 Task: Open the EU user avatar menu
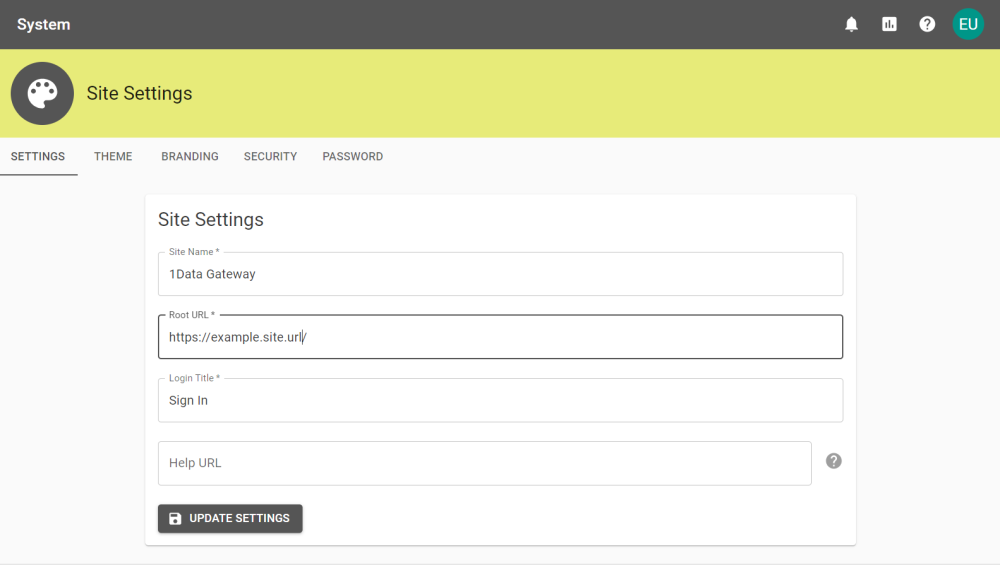point(967,24)
